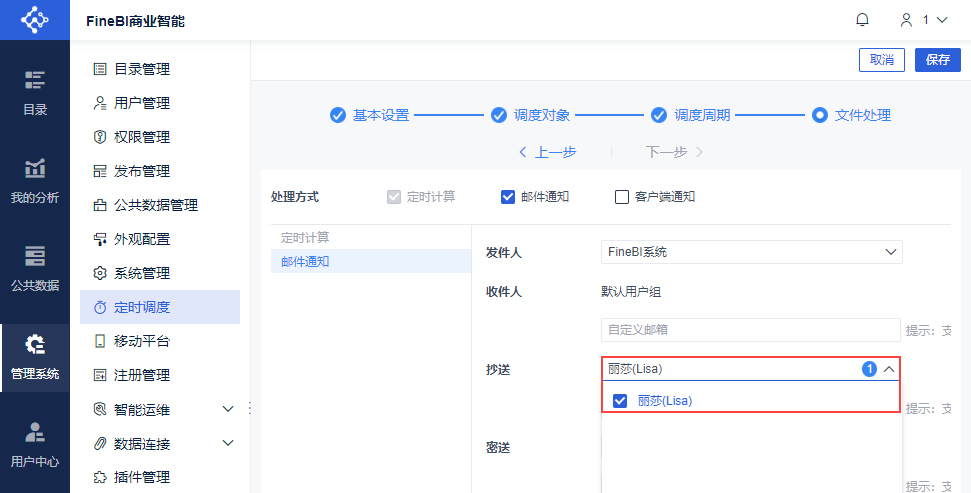Click the 用户管理 person icon
The width and height of the screenshot is (971, 493).
[100, 103]
